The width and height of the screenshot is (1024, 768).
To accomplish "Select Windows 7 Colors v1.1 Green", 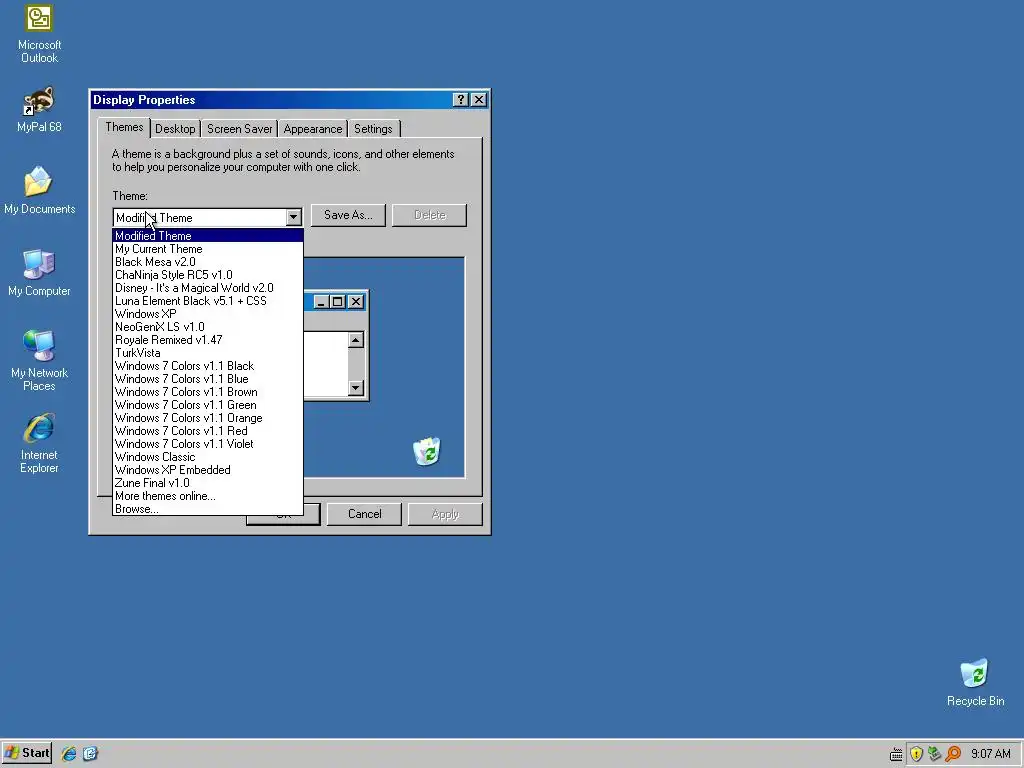I will click(208, 405).
